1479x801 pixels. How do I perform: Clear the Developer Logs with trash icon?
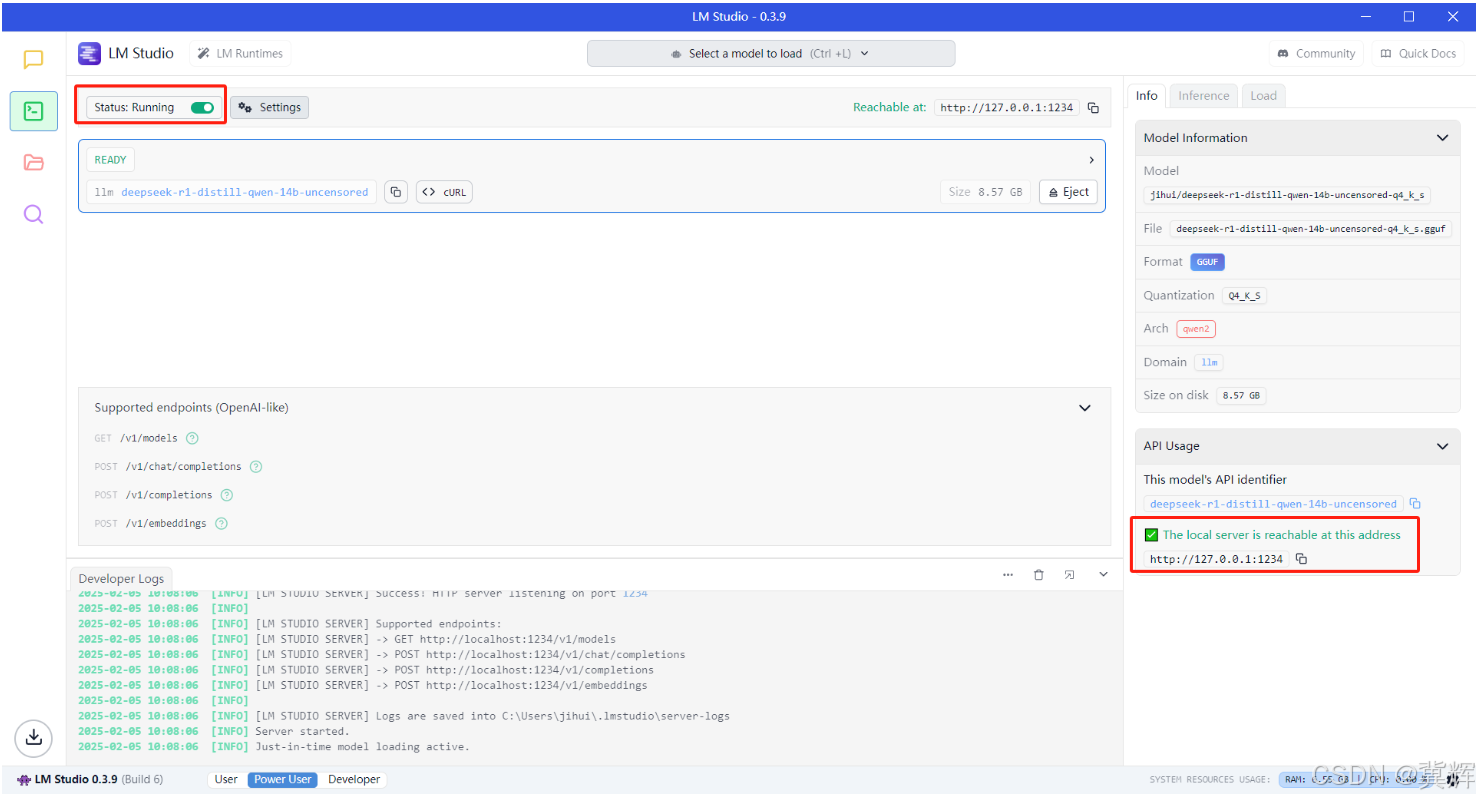tap(1039, 575)
